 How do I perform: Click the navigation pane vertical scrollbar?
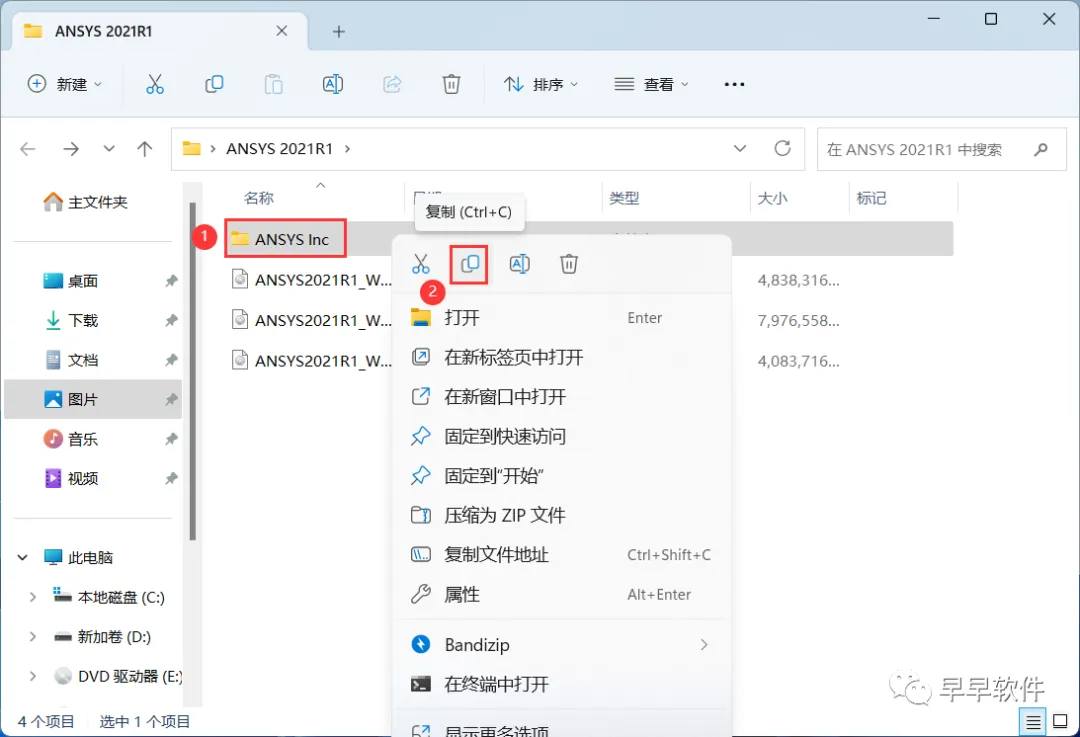click(193, 372)
